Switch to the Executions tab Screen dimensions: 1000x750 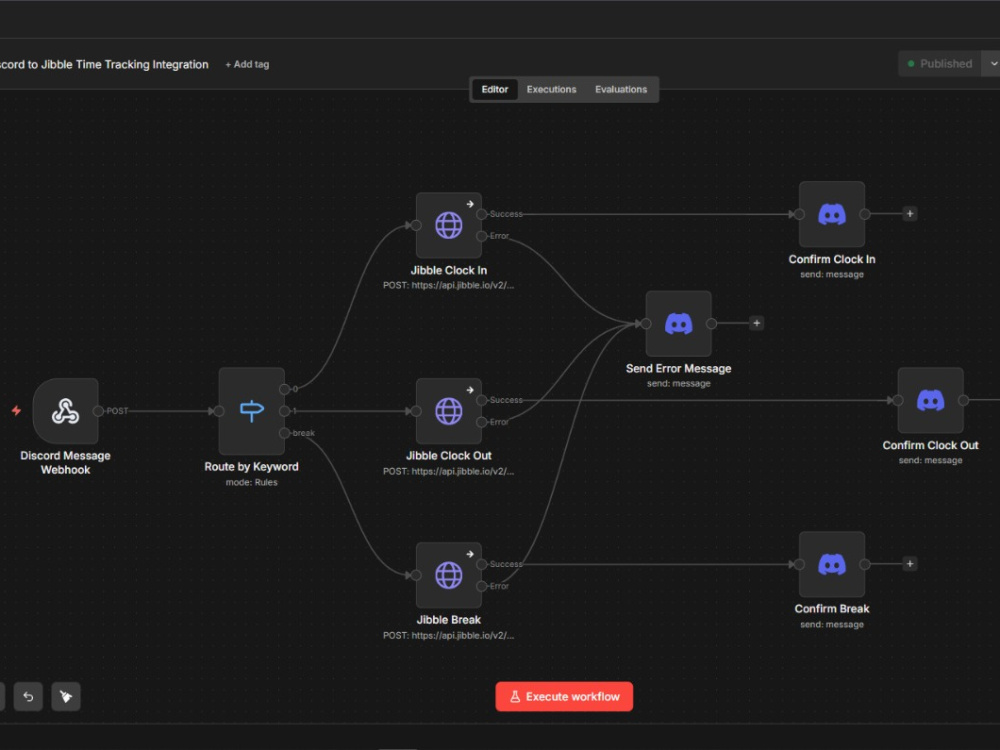pyautogui.click(x=552, y=89)
